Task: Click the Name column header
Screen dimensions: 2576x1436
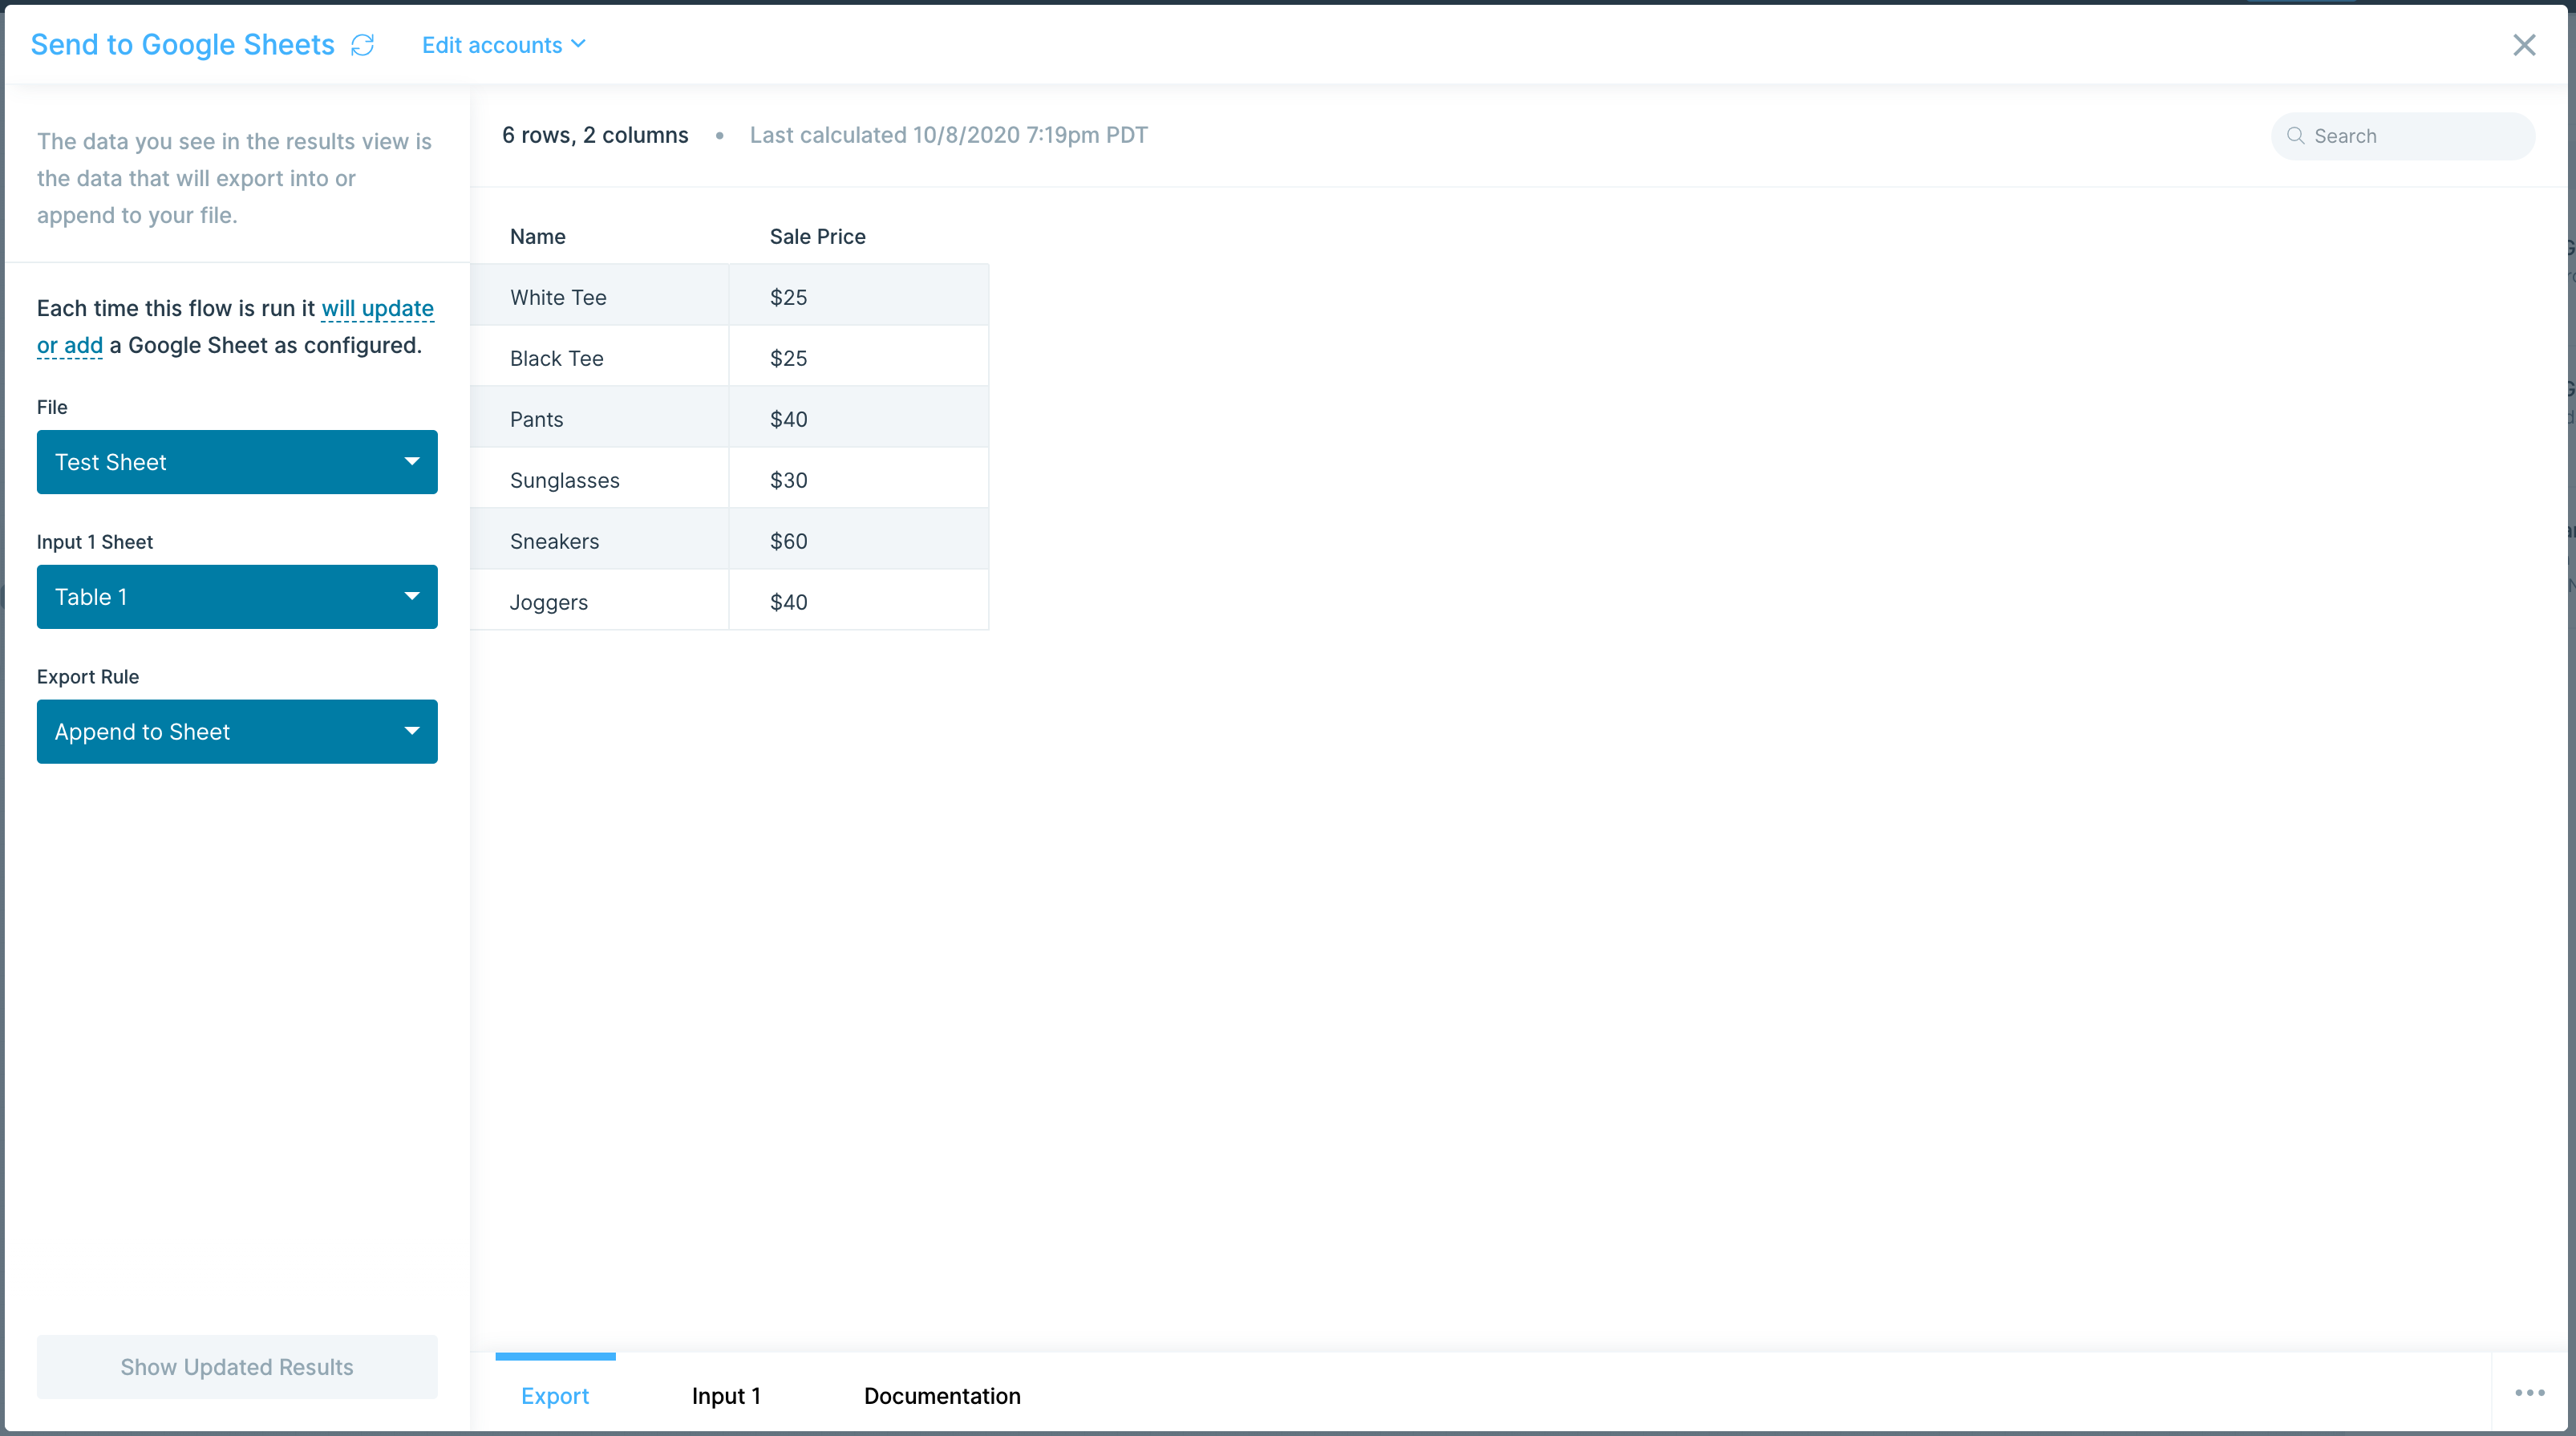Action: pos(538,237)
